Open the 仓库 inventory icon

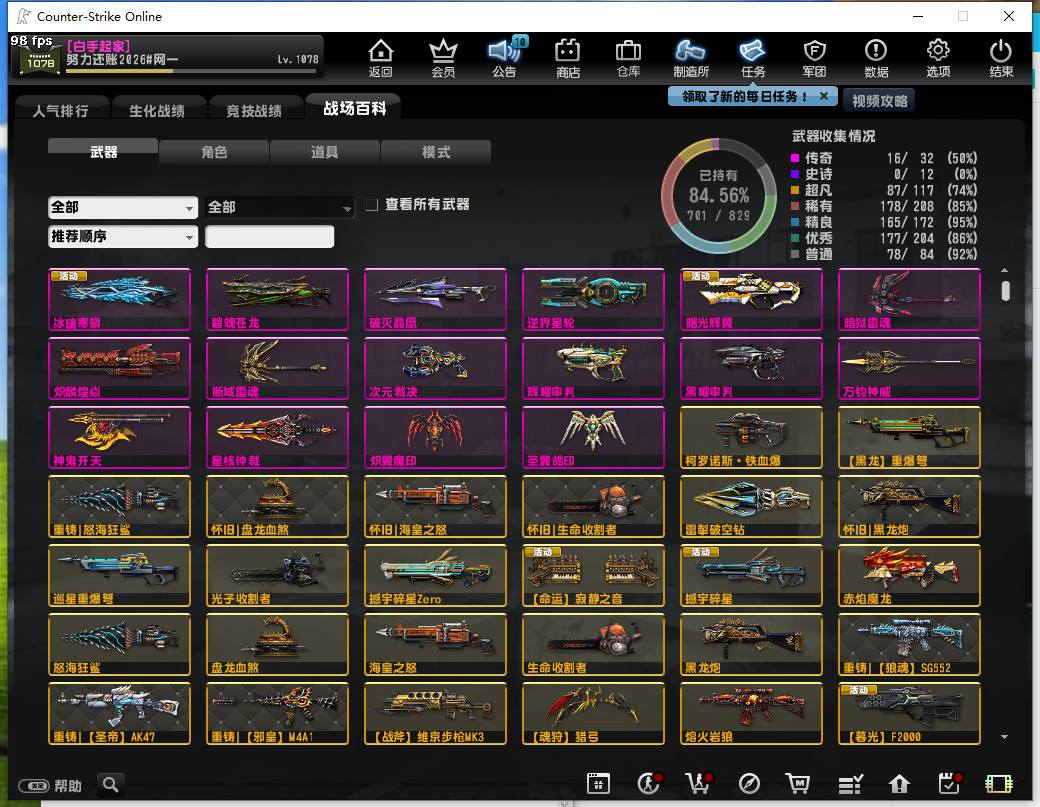pos(628,58)
